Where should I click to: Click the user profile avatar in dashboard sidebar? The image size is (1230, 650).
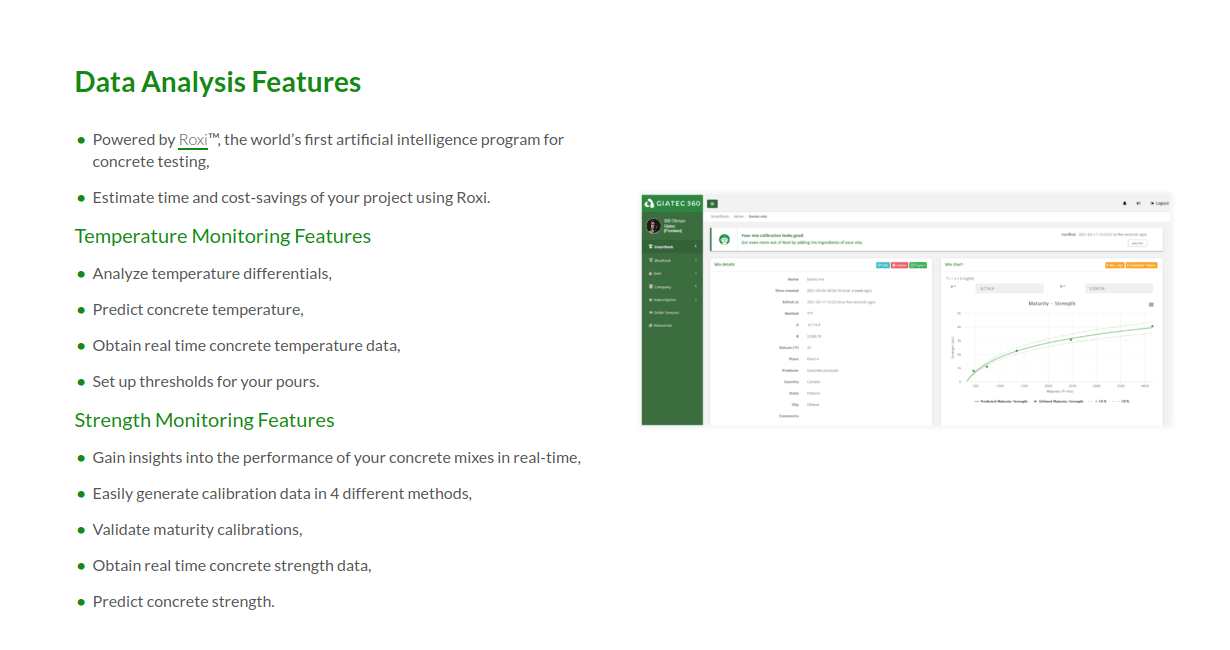point(654,226)
